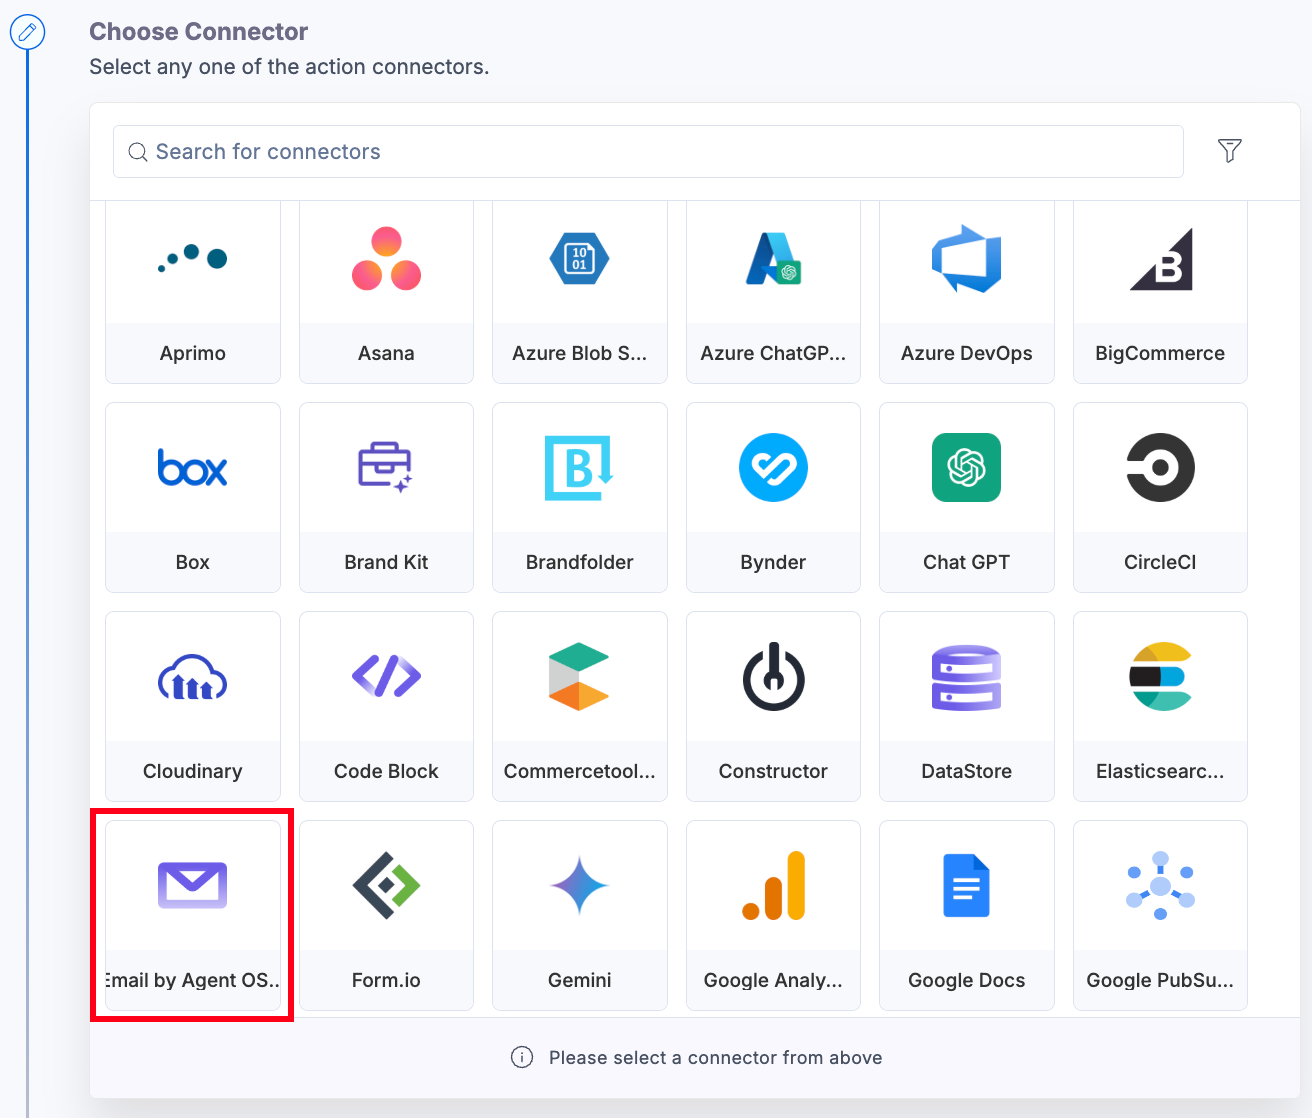Choose the Google Docs connector
Image resolution: width=1312 pixels, height=1118 pixels.
[x=966, y=915]
